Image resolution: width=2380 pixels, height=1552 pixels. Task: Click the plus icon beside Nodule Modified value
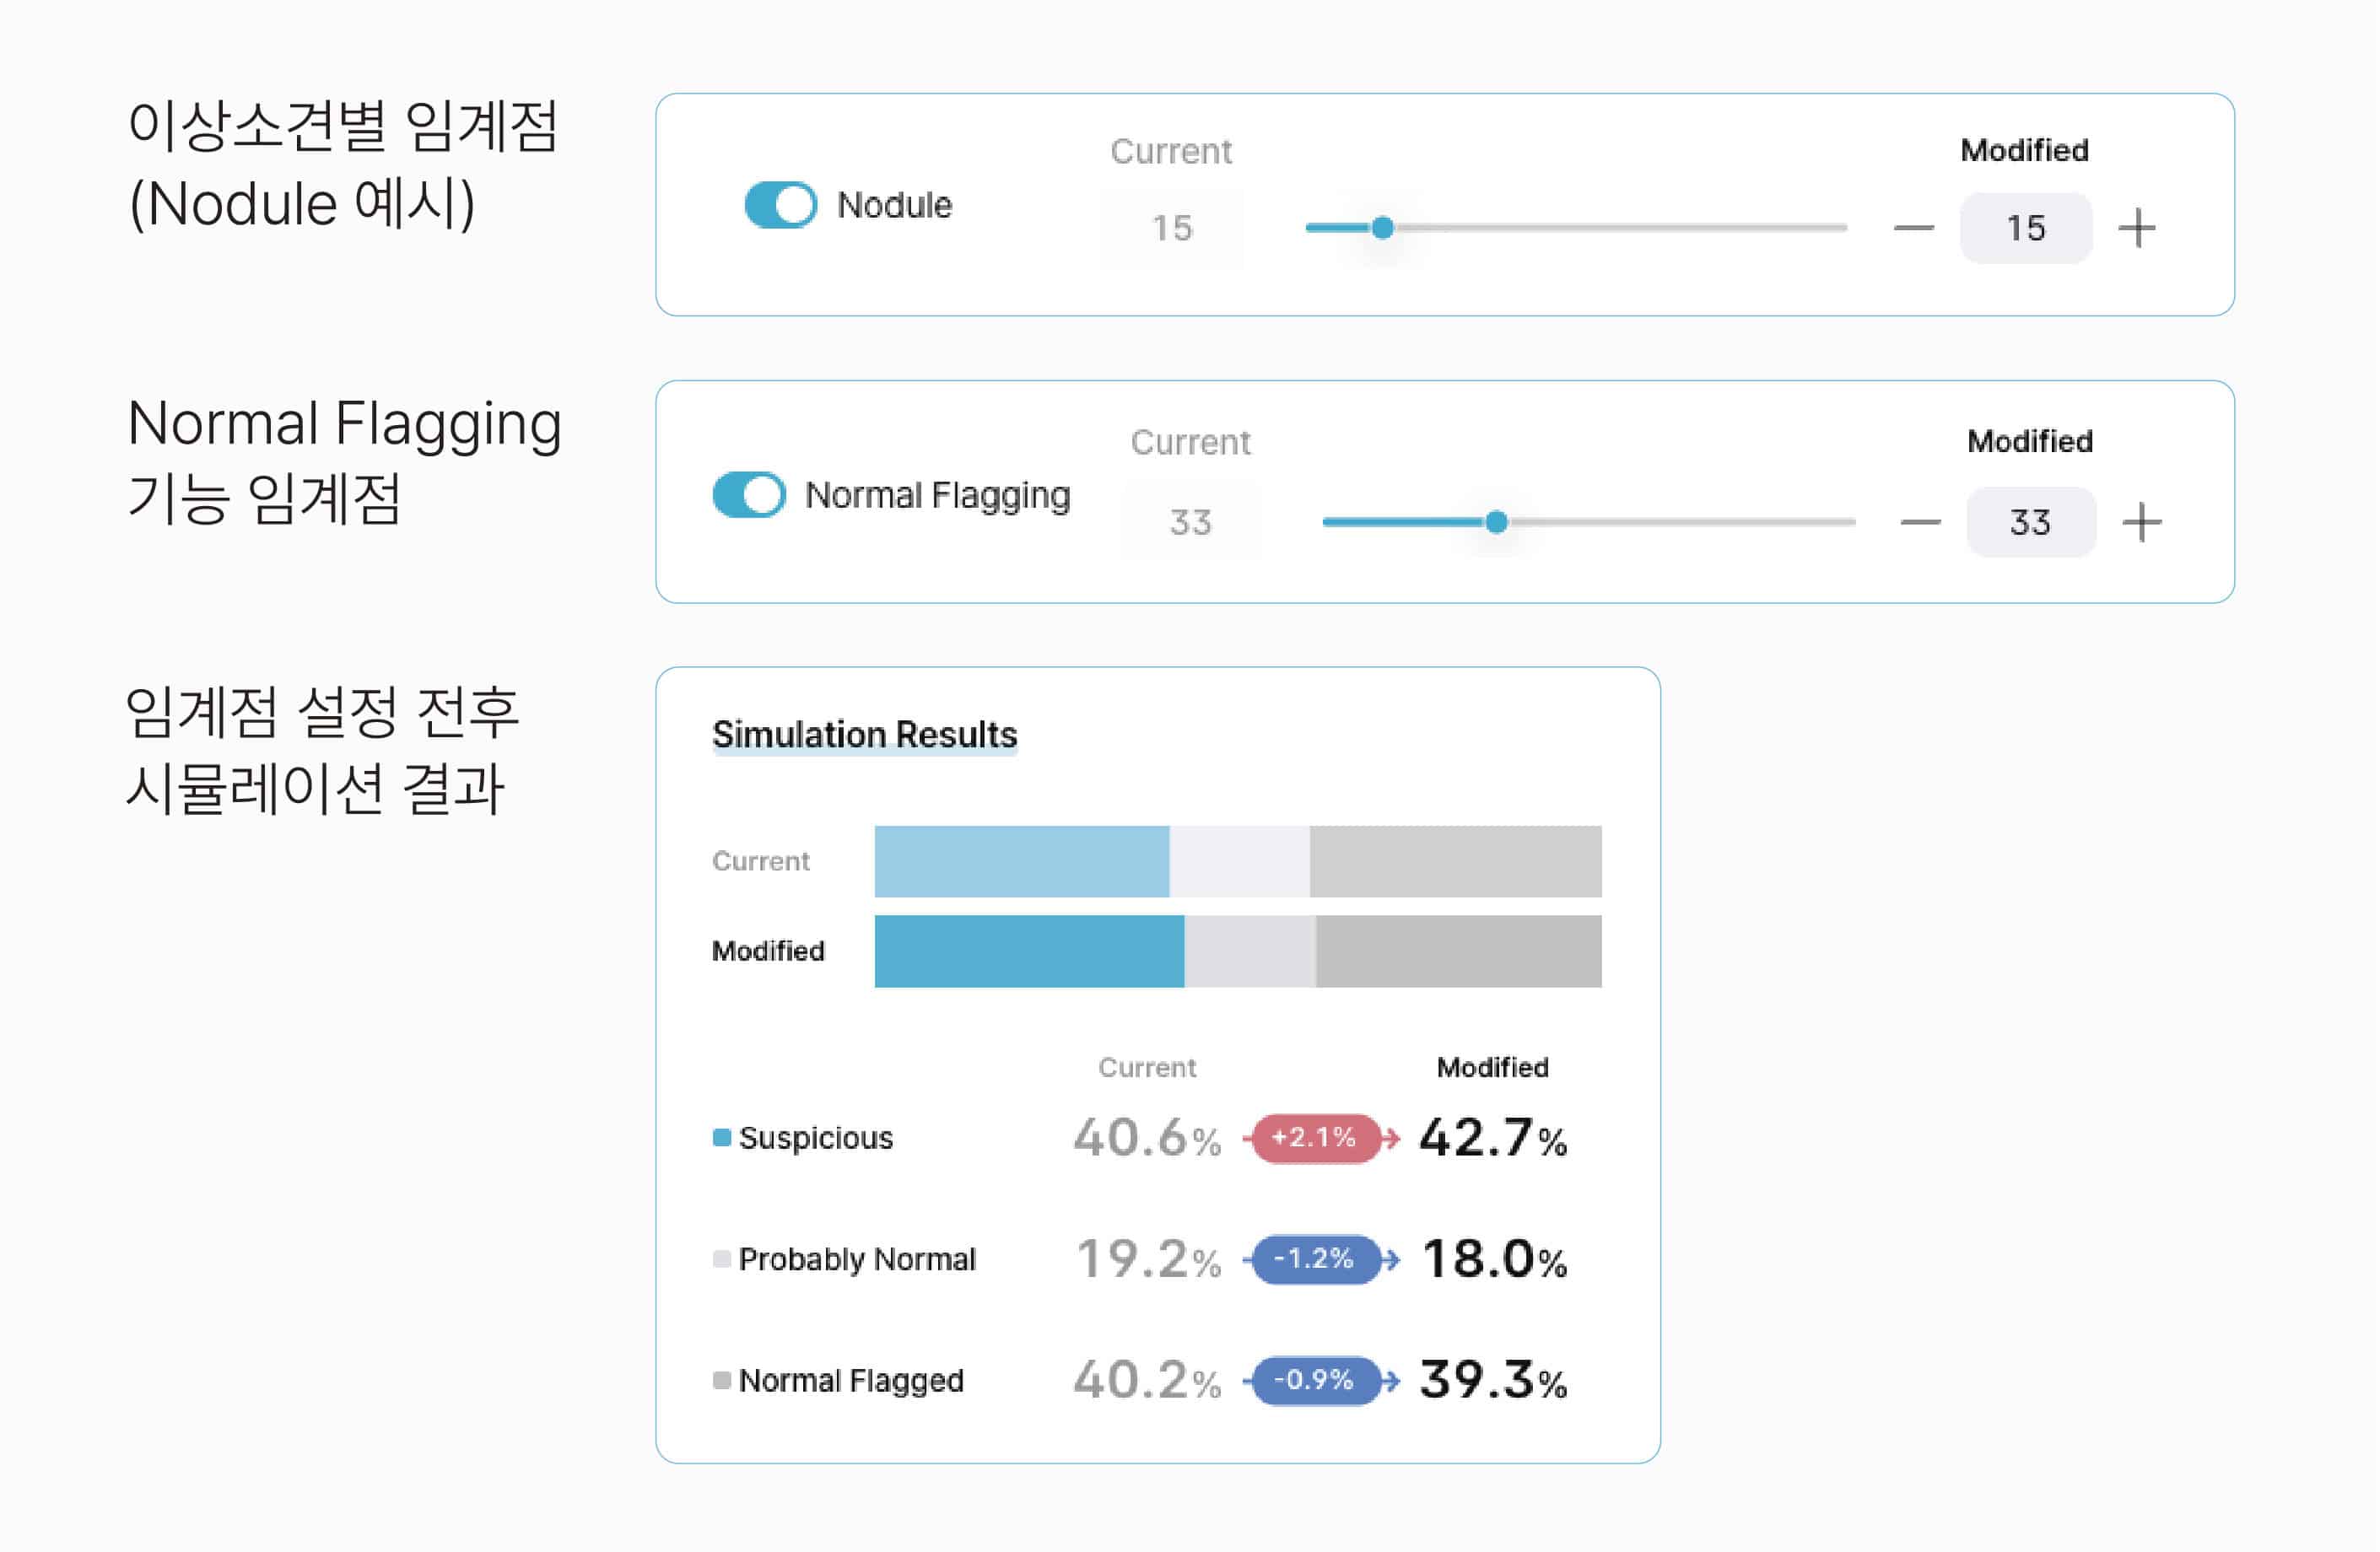pos(2139,228)
